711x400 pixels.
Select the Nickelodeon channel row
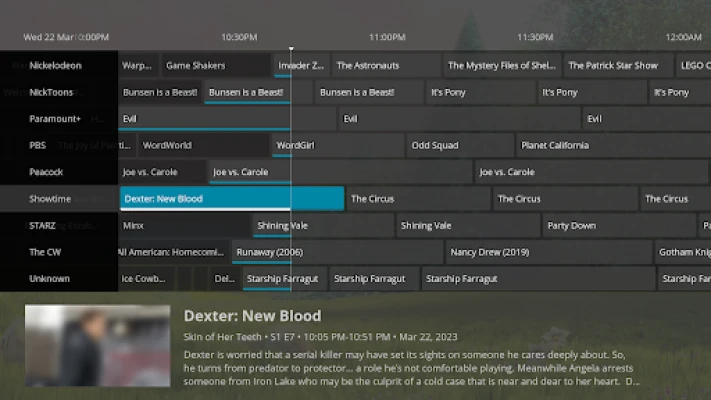point(57,66)
